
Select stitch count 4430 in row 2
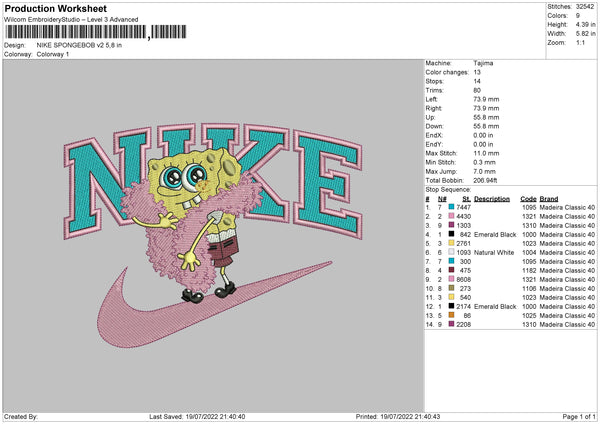tap(463, 216)
